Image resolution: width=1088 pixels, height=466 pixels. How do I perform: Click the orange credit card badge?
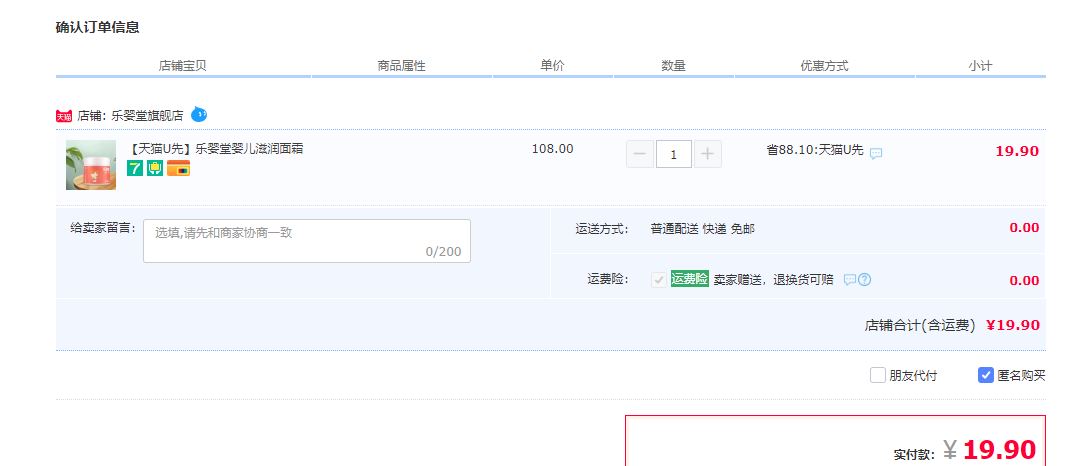coord(178,168)
